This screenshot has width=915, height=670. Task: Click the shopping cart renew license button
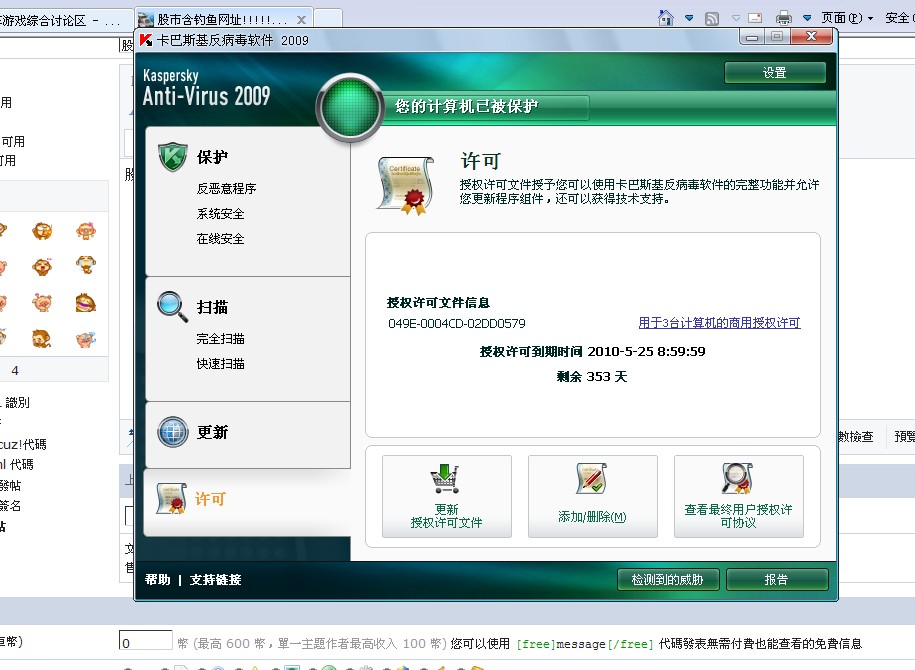pyautogui.click(x=446, y=497)
